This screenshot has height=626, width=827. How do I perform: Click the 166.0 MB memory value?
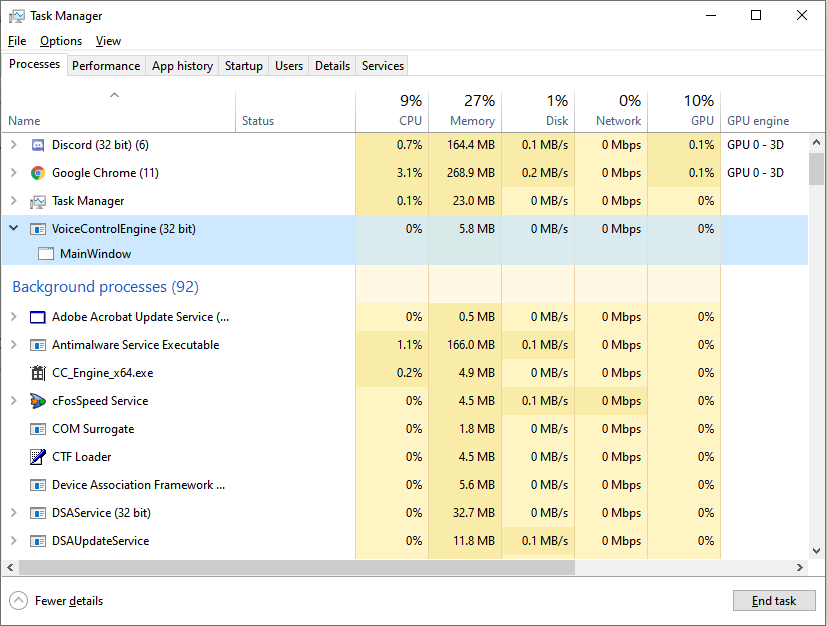click(x=471, y=345)
